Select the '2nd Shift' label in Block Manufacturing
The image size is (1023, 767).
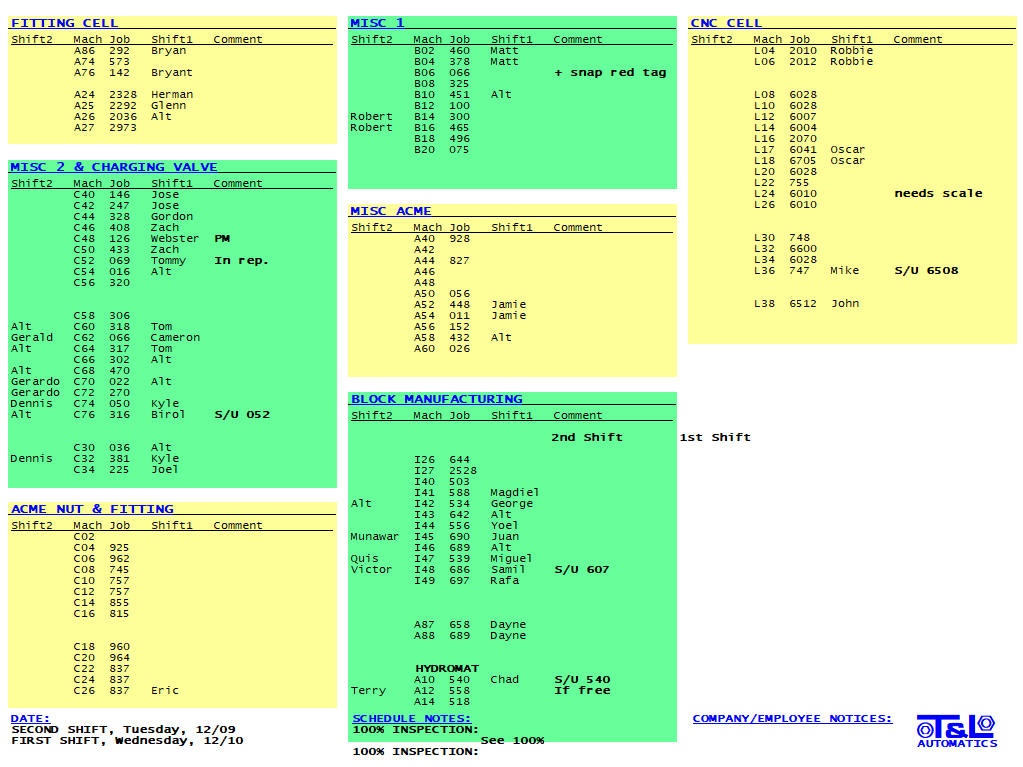pyautogui.click(x=586, y=438)
